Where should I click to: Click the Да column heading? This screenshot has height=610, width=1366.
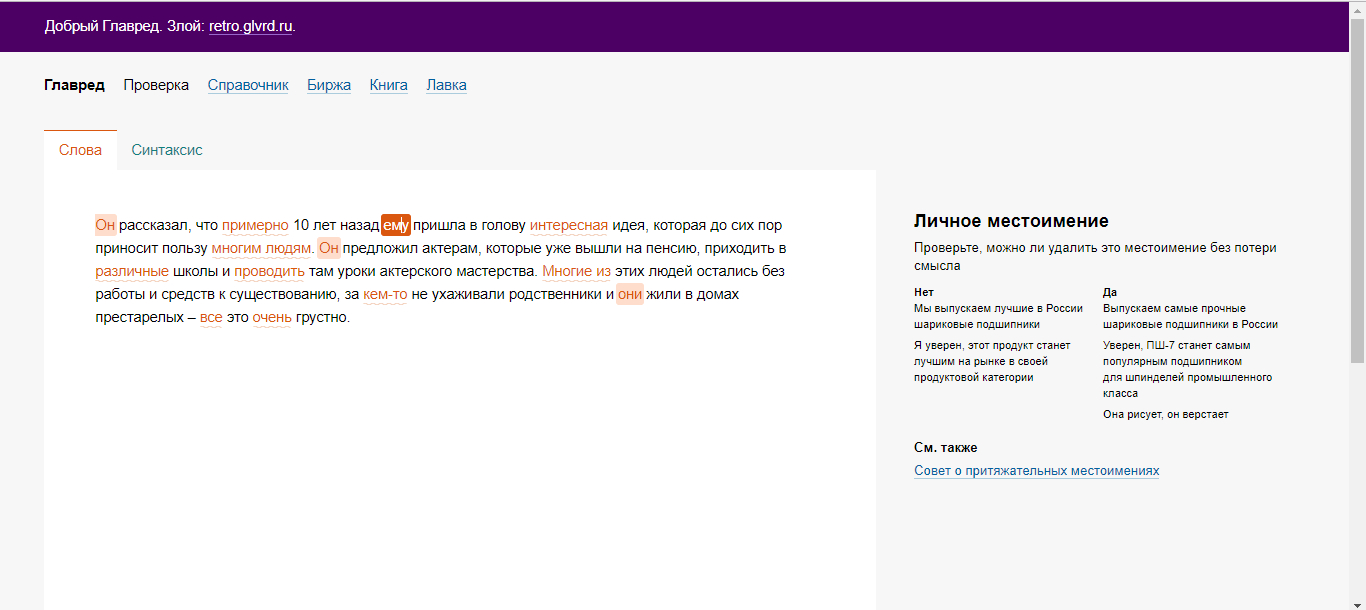tap(1110, 292)
